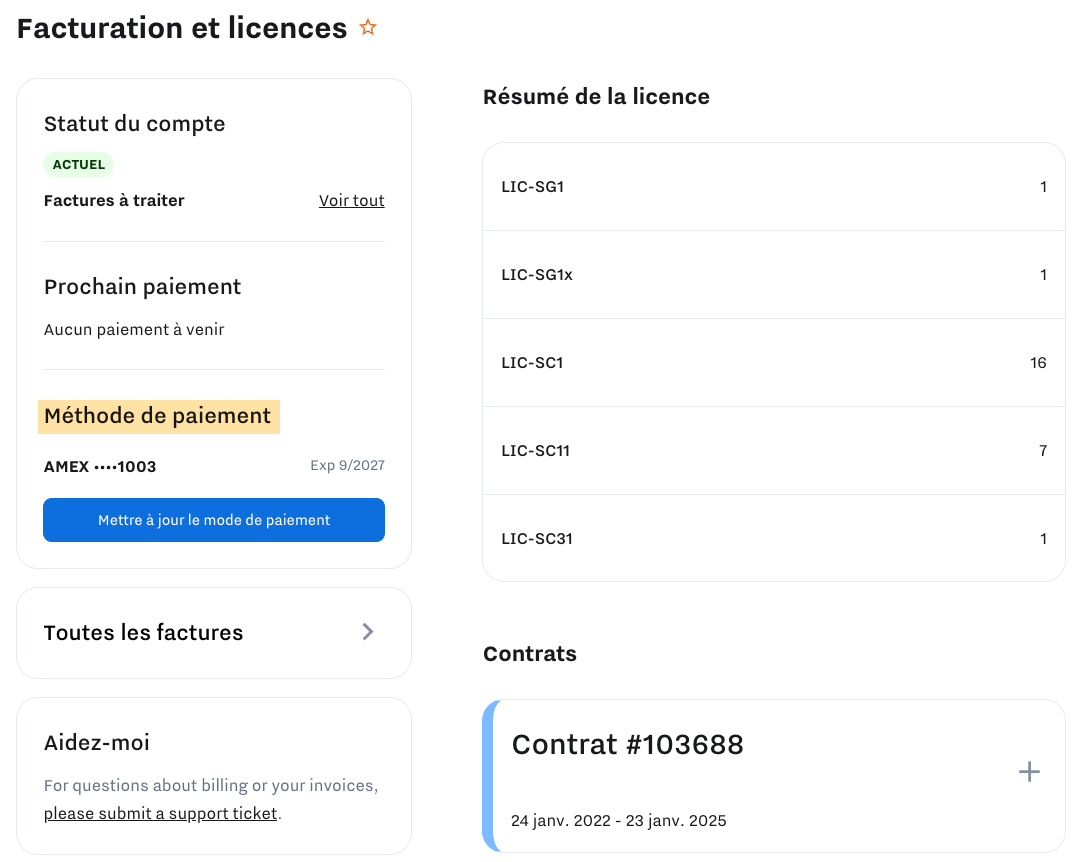Open the plus icon on Contrat #103688
Image resolution: width=1075 pixels, height=862 pixels.
1029,771
